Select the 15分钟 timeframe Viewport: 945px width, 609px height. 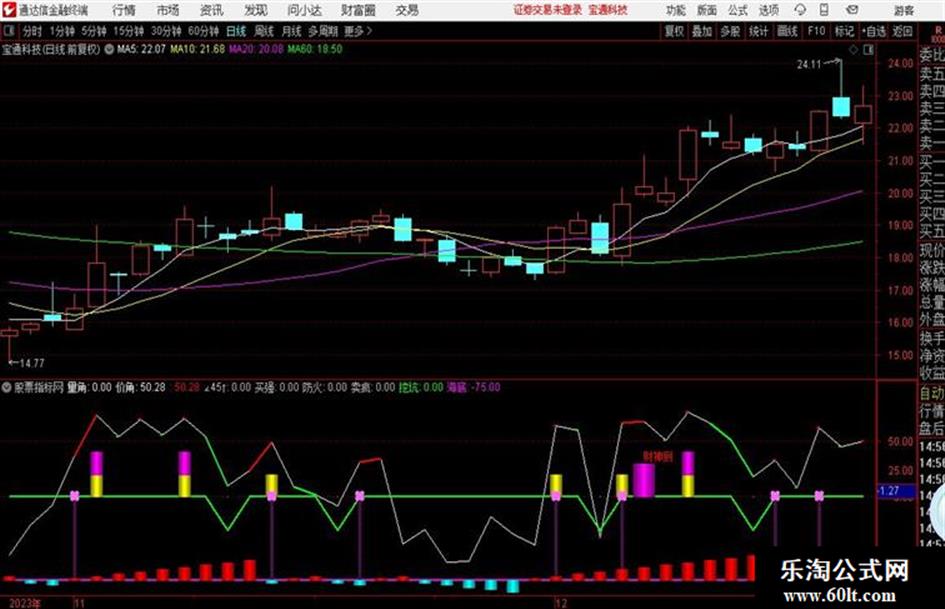coord(128,31)
